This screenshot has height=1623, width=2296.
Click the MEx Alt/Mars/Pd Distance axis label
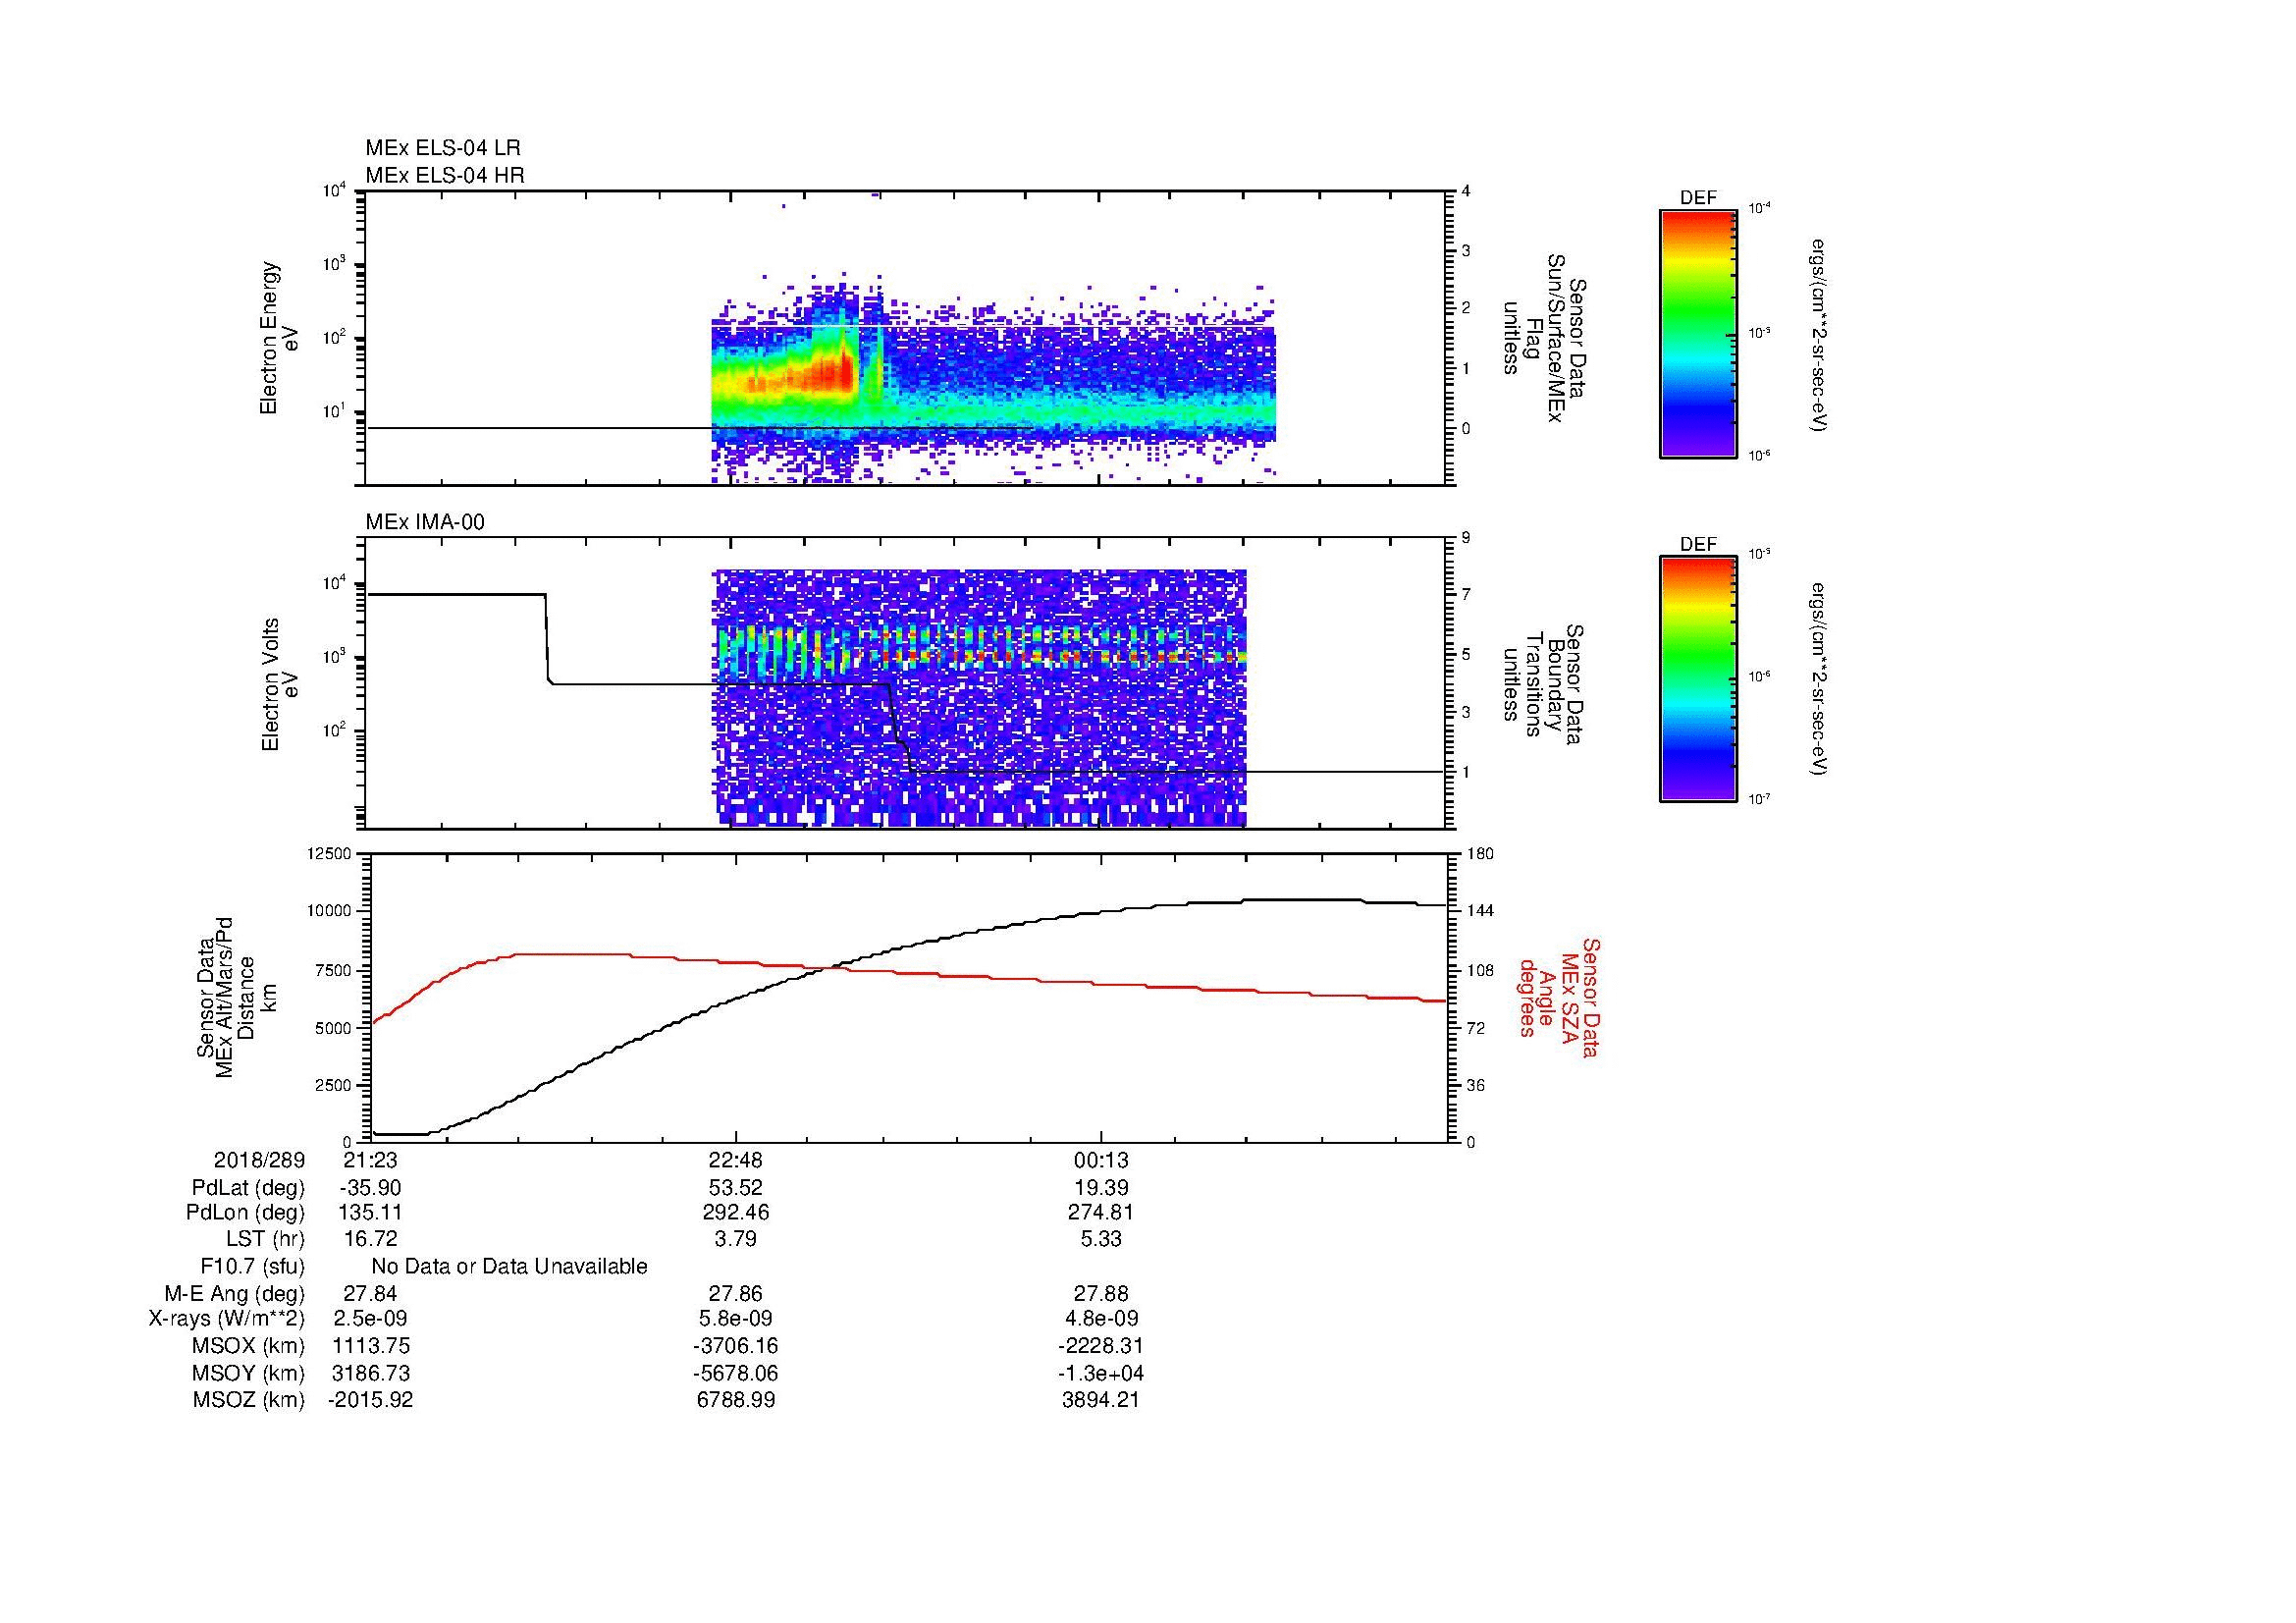[x=236, y=997]
